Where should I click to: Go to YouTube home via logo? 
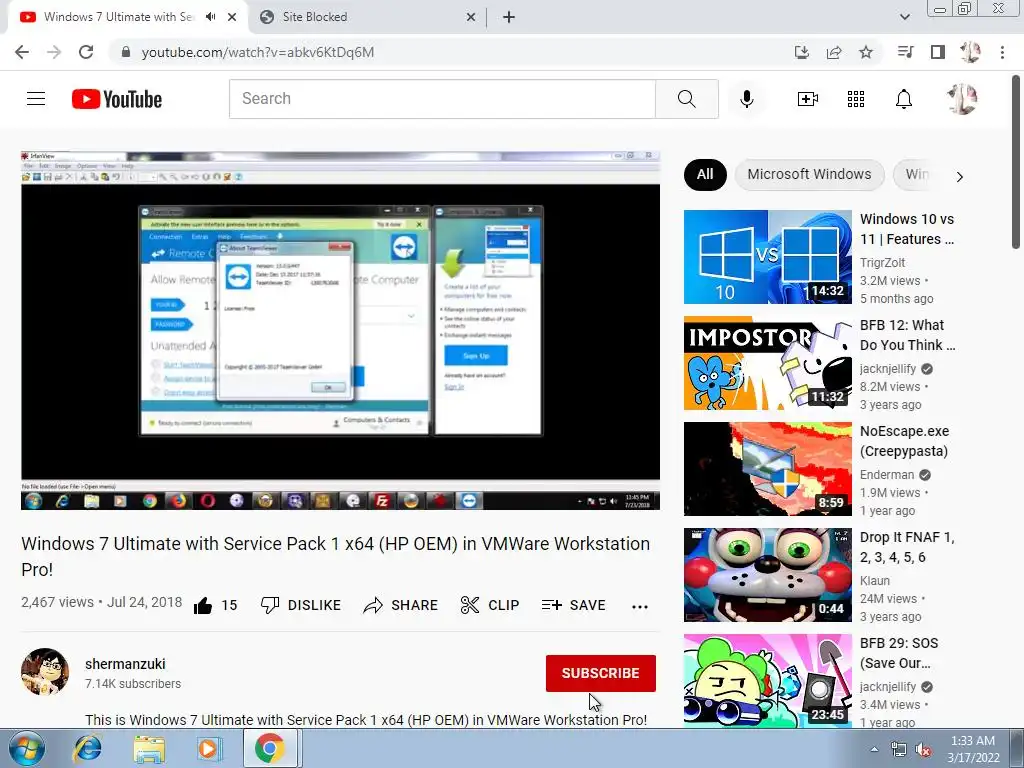click(117, 99)
